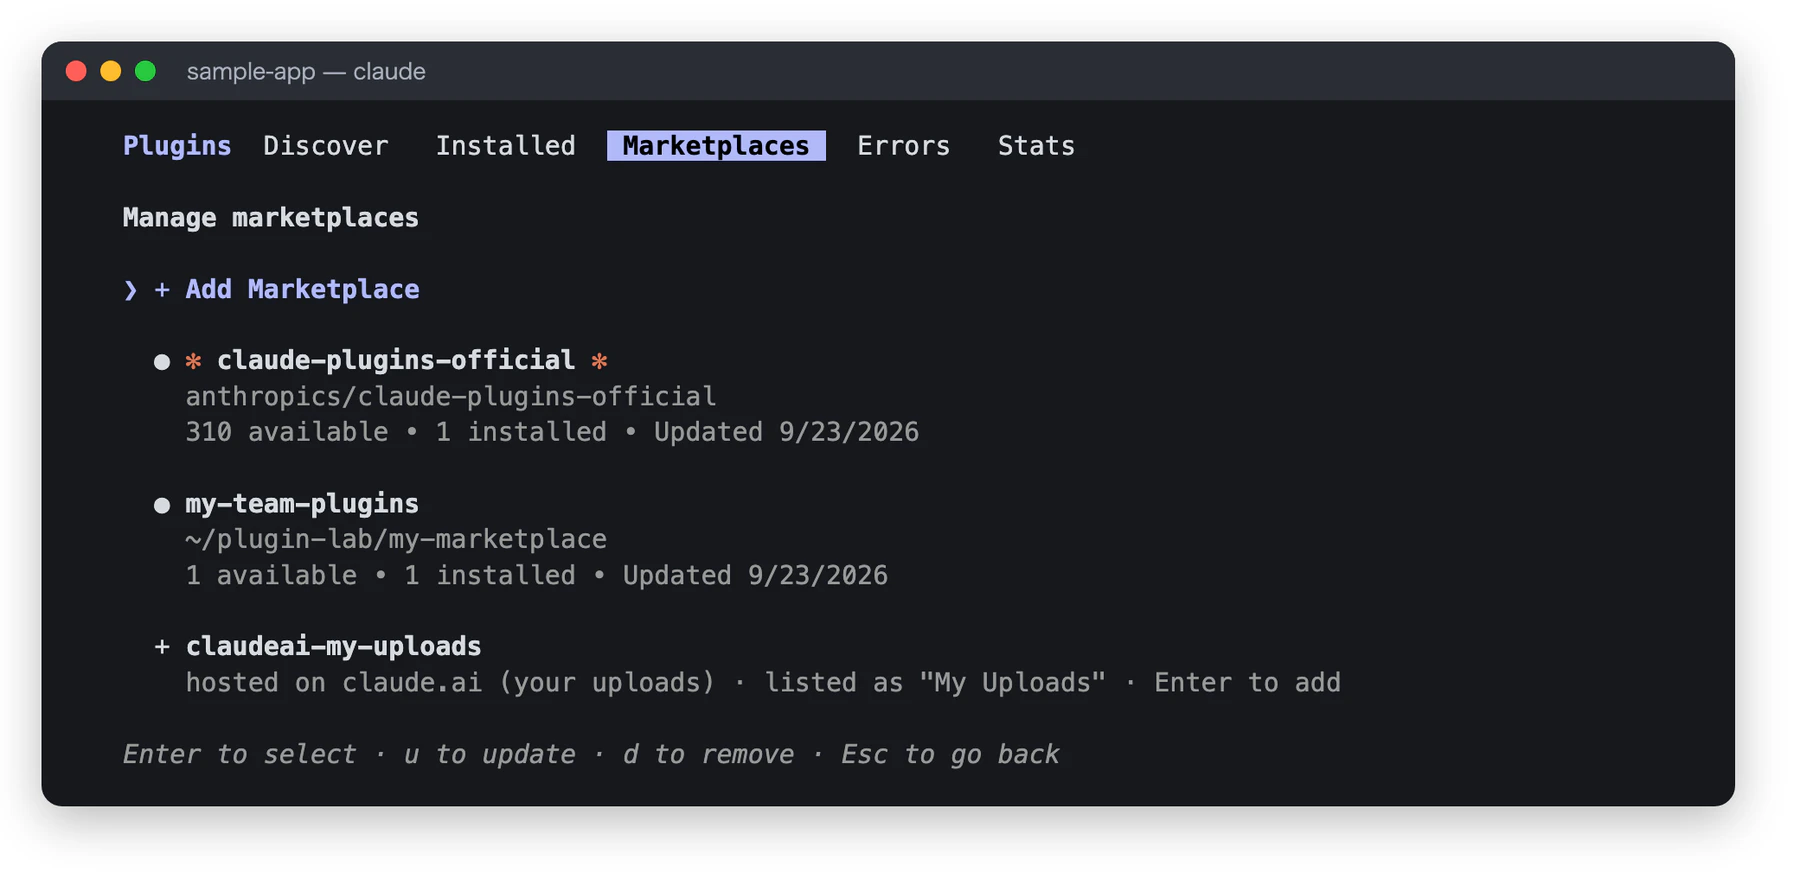Click the Plugins heading label

pyautogui.click(x=177, y=146)
